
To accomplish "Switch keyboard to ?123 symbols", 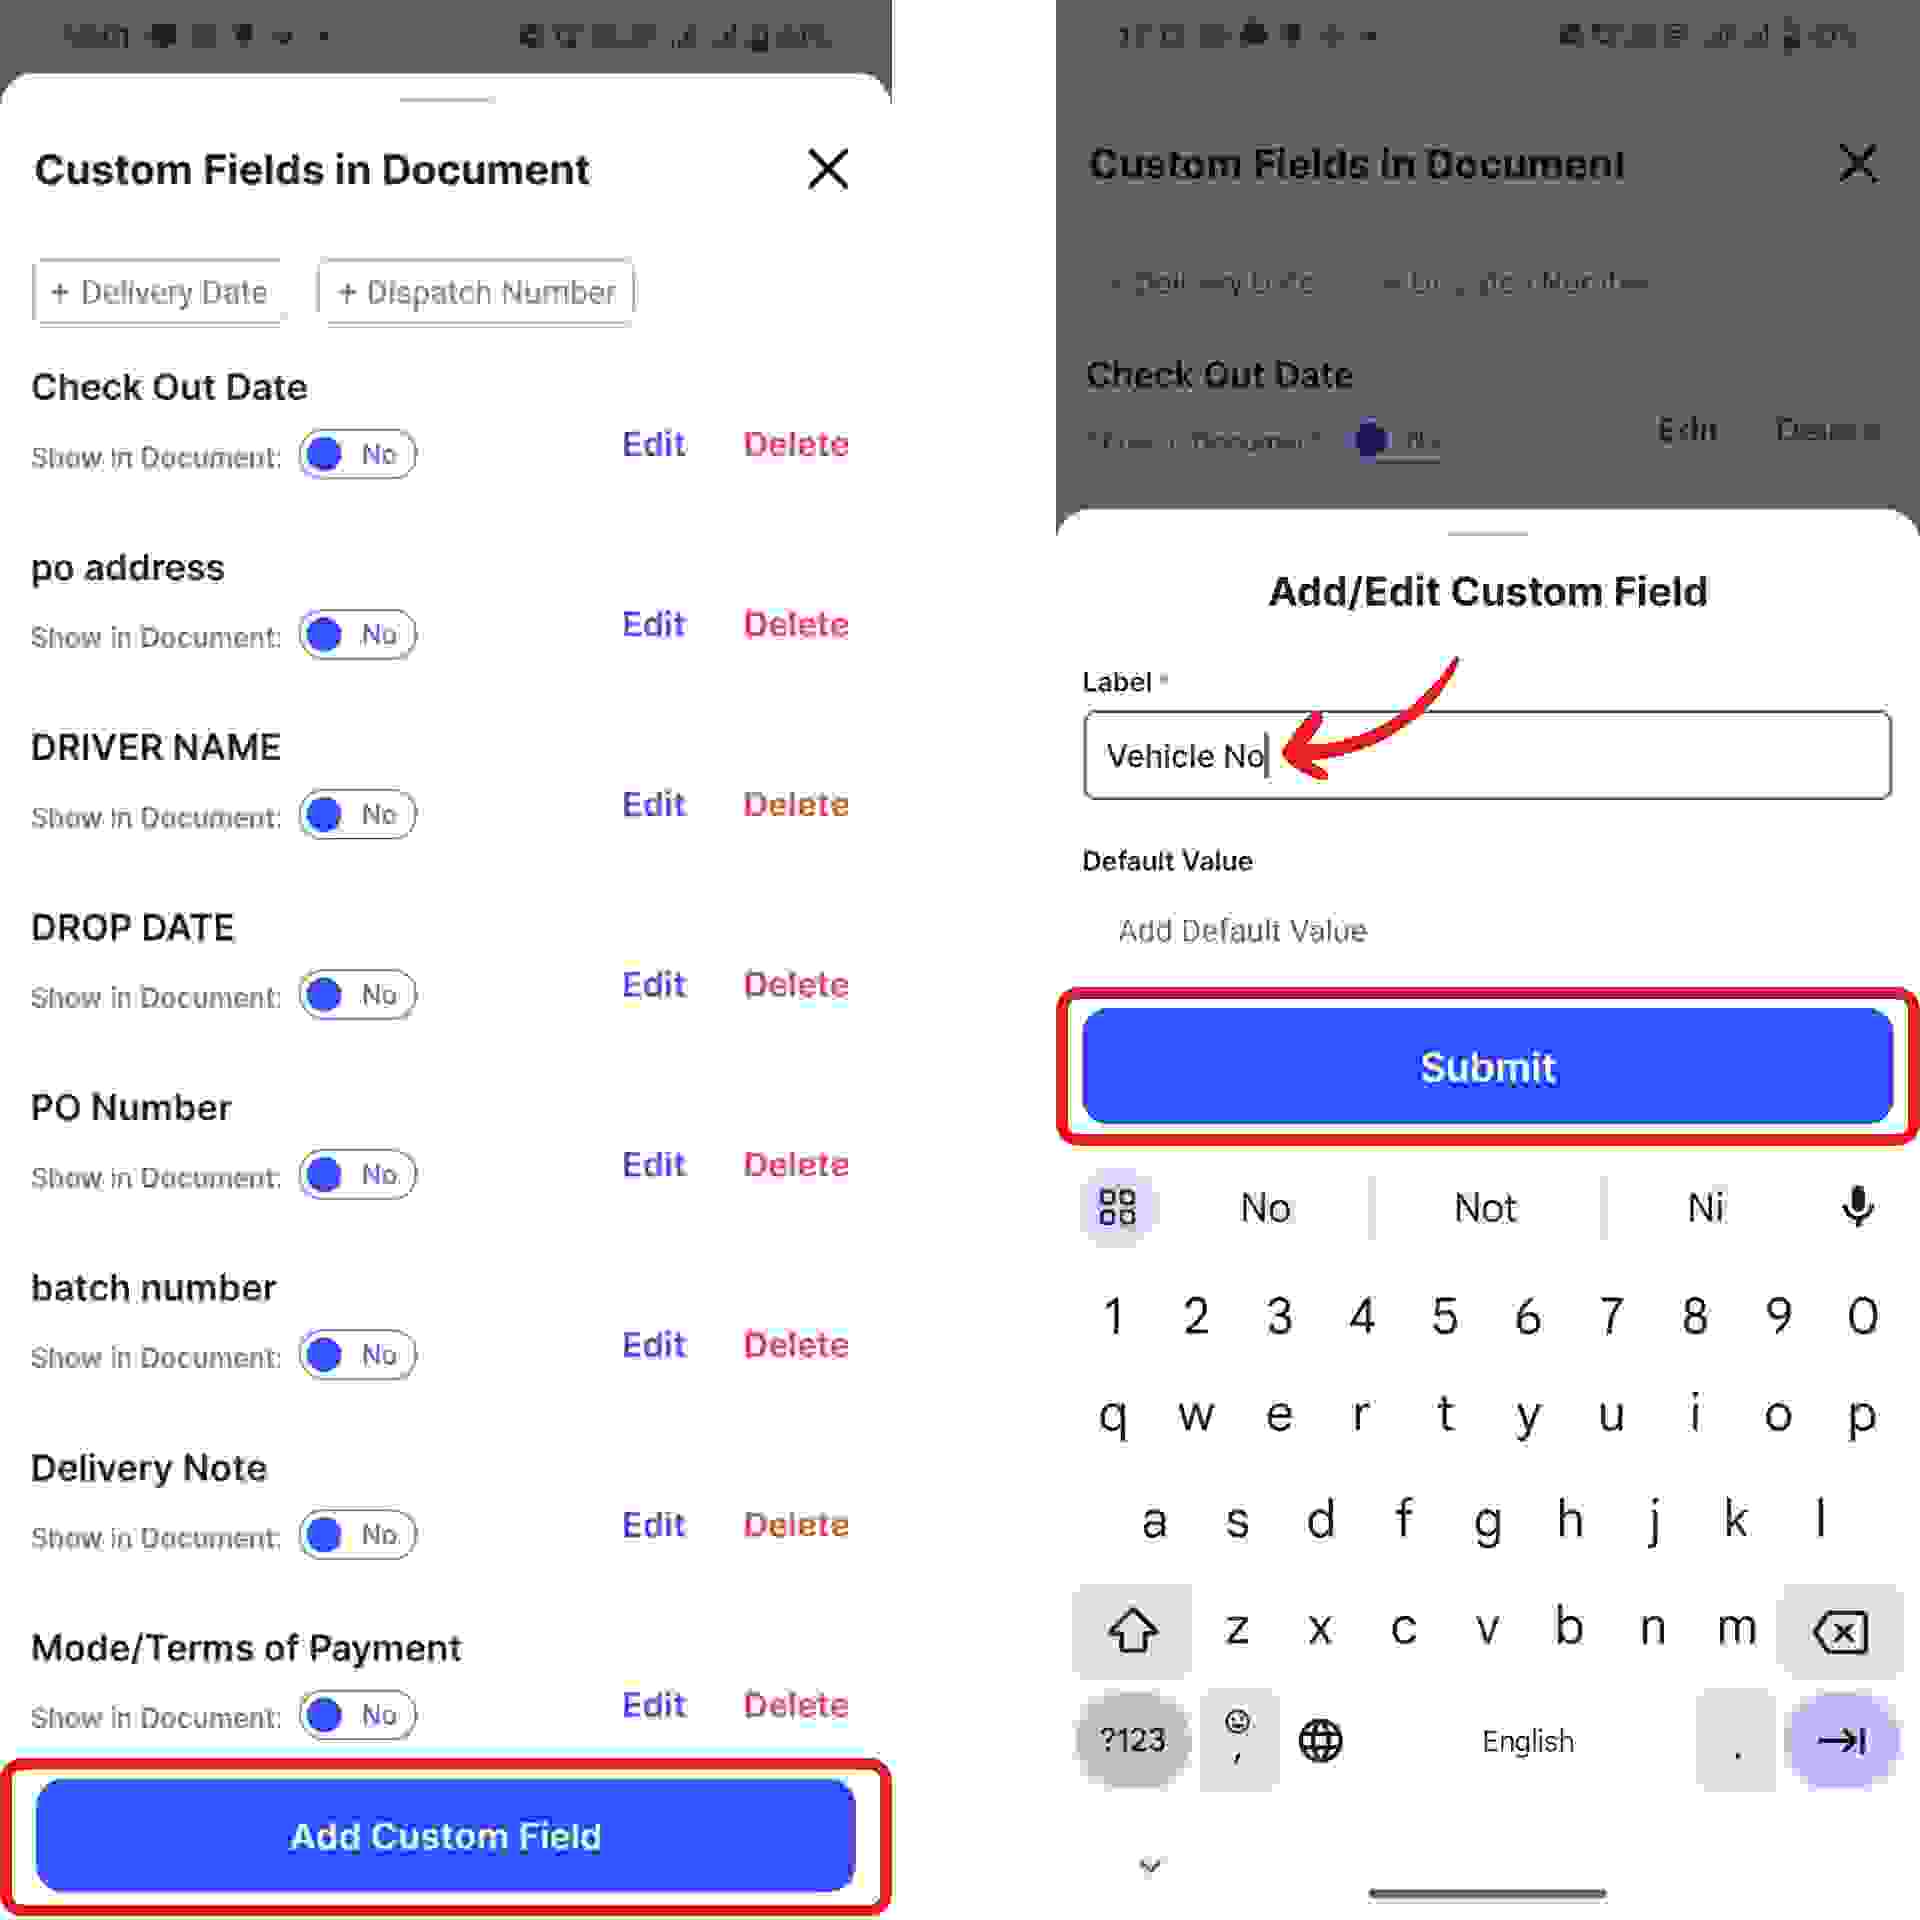I will (1132, 1741).
